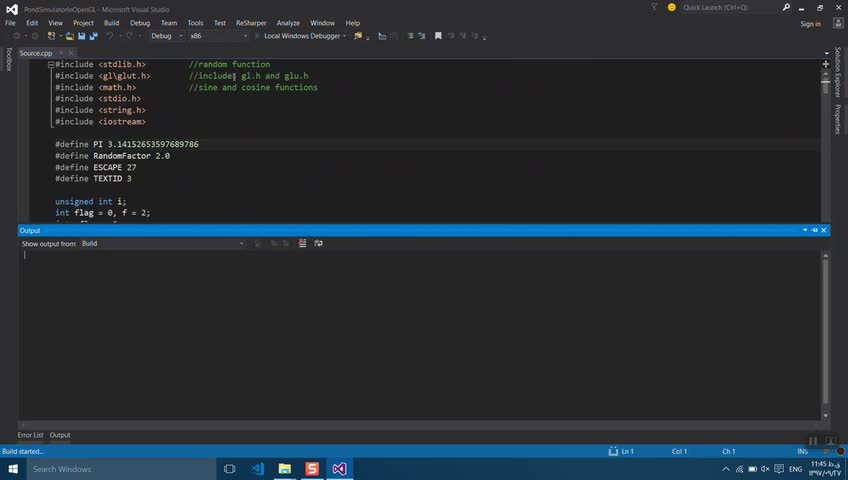Open the Windows Start menu
Image resolution: width=848 pixels, height=480 pixels.
13,469
